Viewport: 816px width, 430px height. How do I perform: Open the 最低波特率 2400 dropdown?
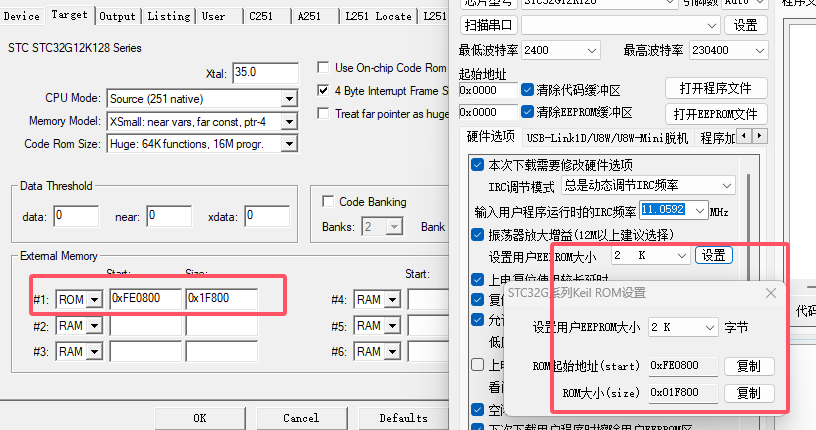(x=561, y=50)
